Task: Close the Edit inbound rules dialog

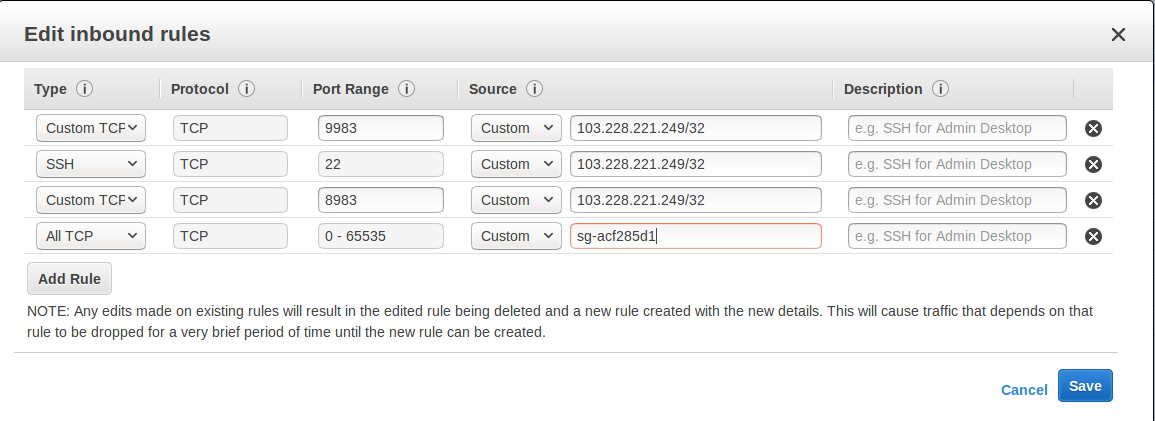Action: pos(1118,35)
